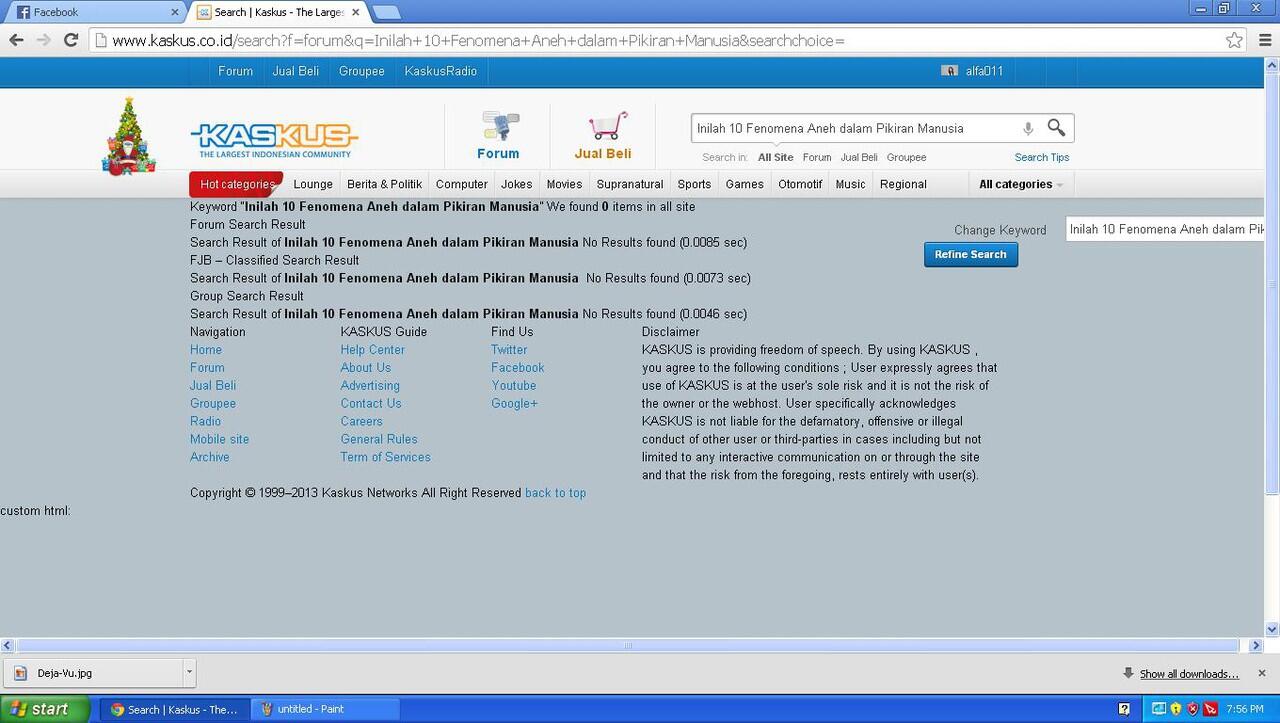Click the help tray icon in taskbar
This screenshot has height=723, width=1280.
pos(1124,709)
